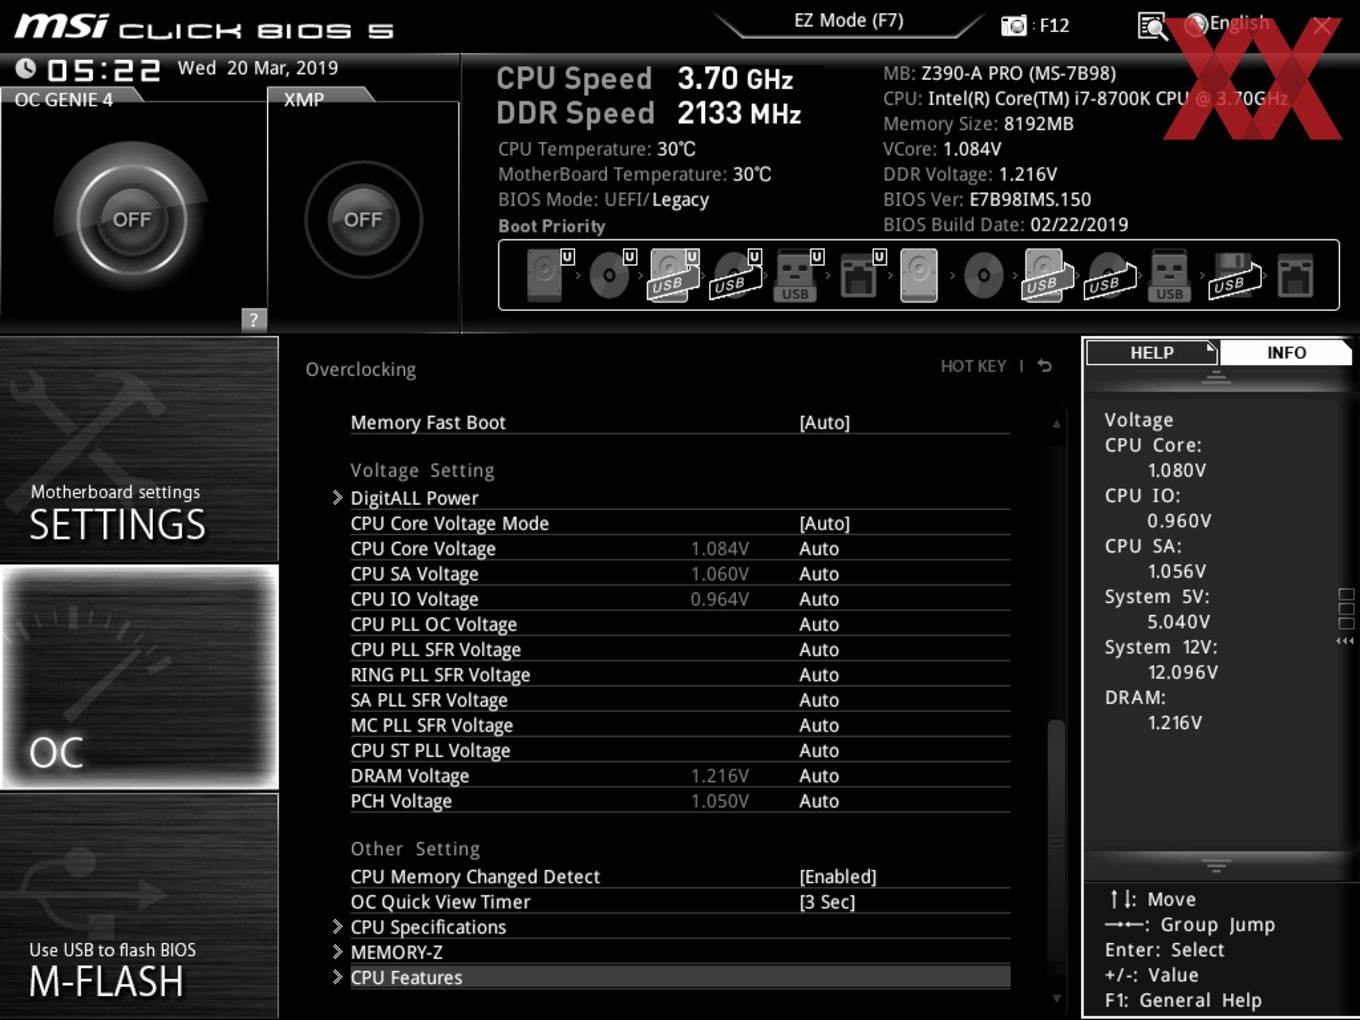Select the legacy USB hard disk boot icon
This screenshot has width=1360, height=1020.
pos(1046,275)
